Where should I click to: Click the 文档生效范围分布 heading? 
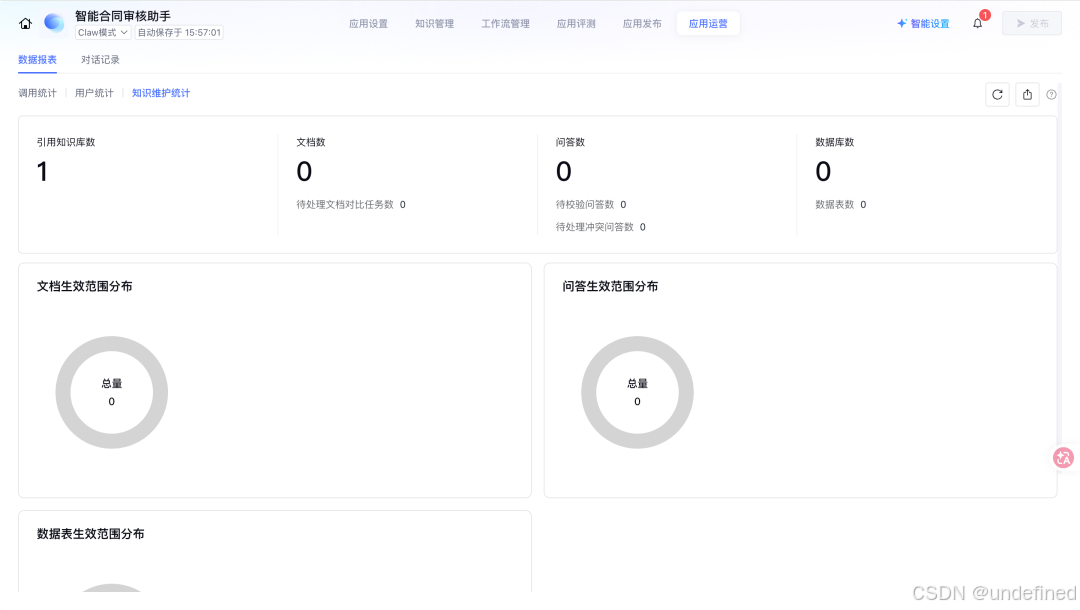(85, 286)
